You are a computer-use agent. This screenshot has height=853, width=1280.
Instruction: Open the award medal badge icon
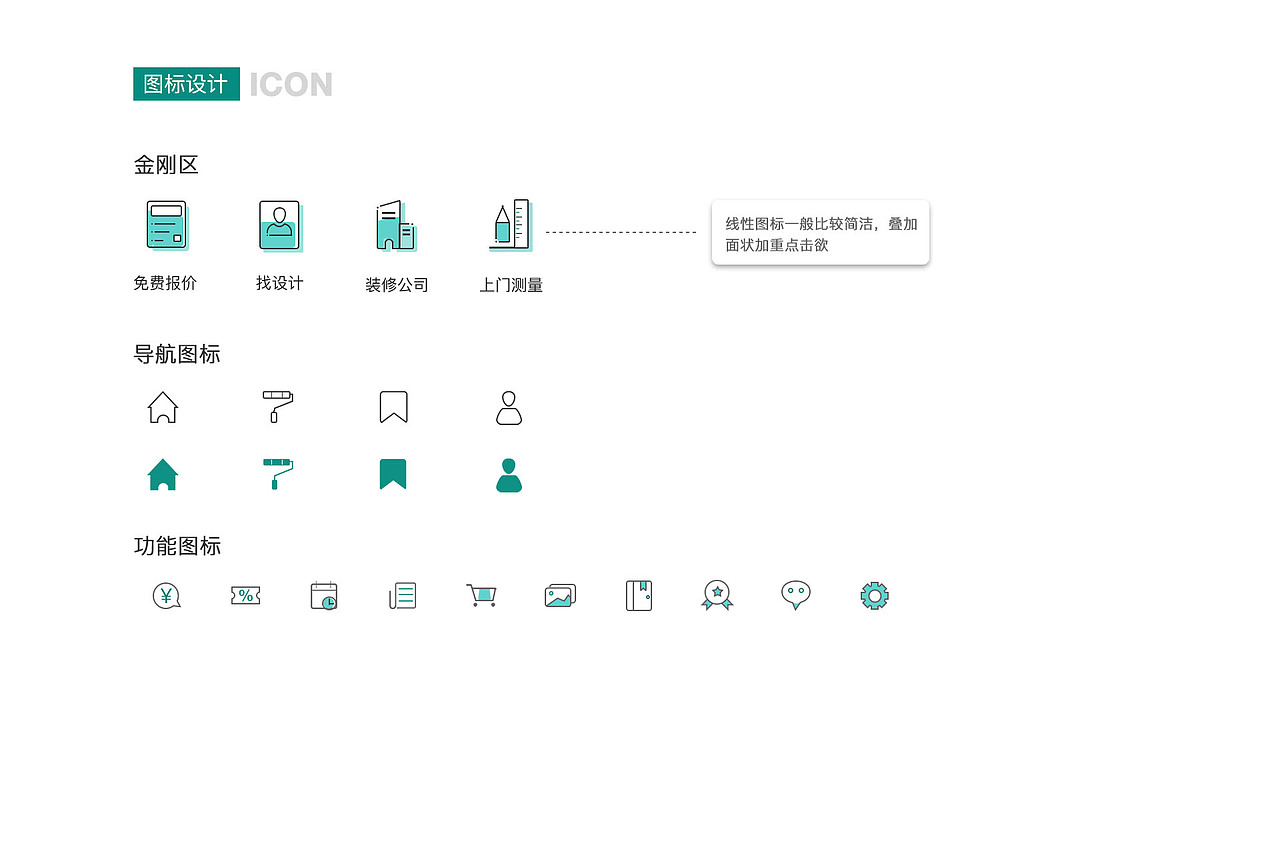(x=717, y=595)
